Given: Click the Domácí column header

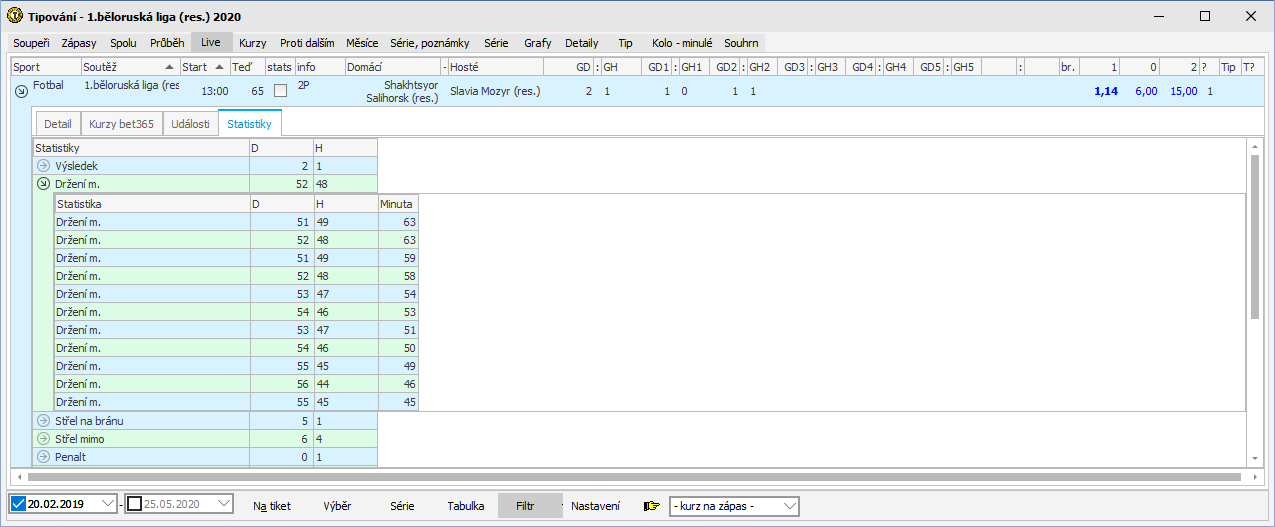Looking at the screenshot, I should click(x=392, y=67).
